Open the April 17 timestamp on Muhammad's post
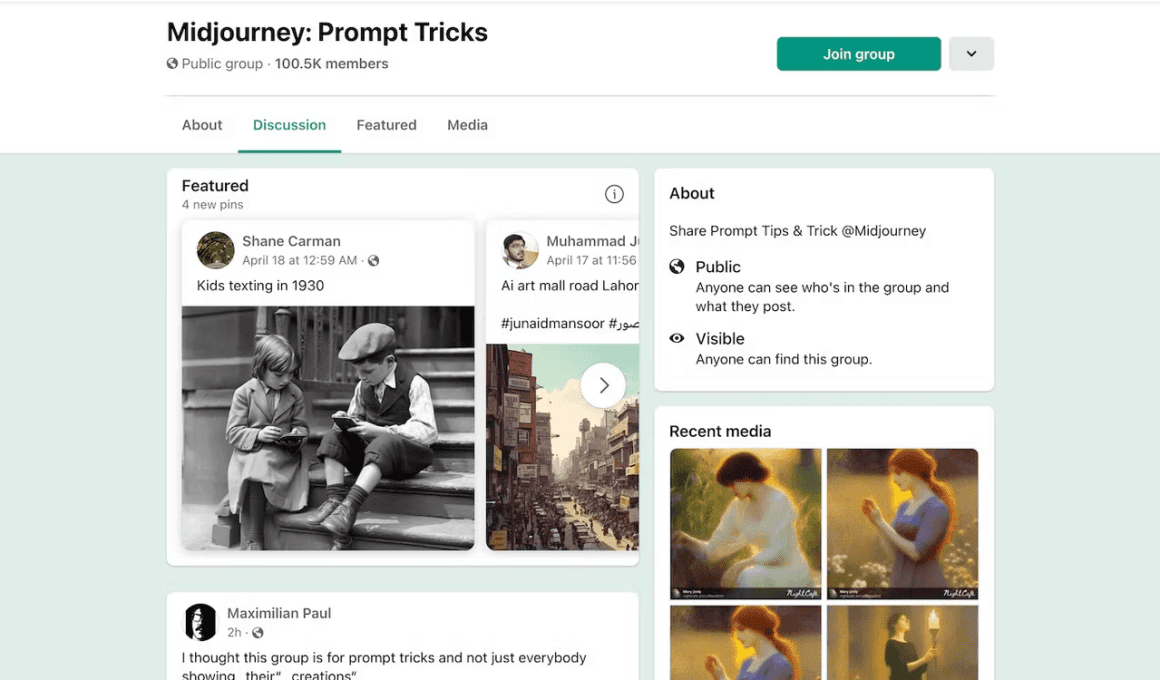Viewport: 1160px width, 680px height. coord(591,260)
